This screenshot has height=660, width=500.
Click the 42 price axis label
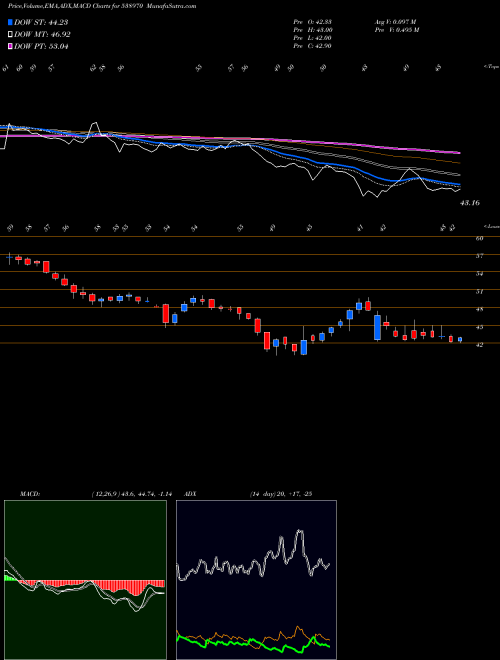479,344
